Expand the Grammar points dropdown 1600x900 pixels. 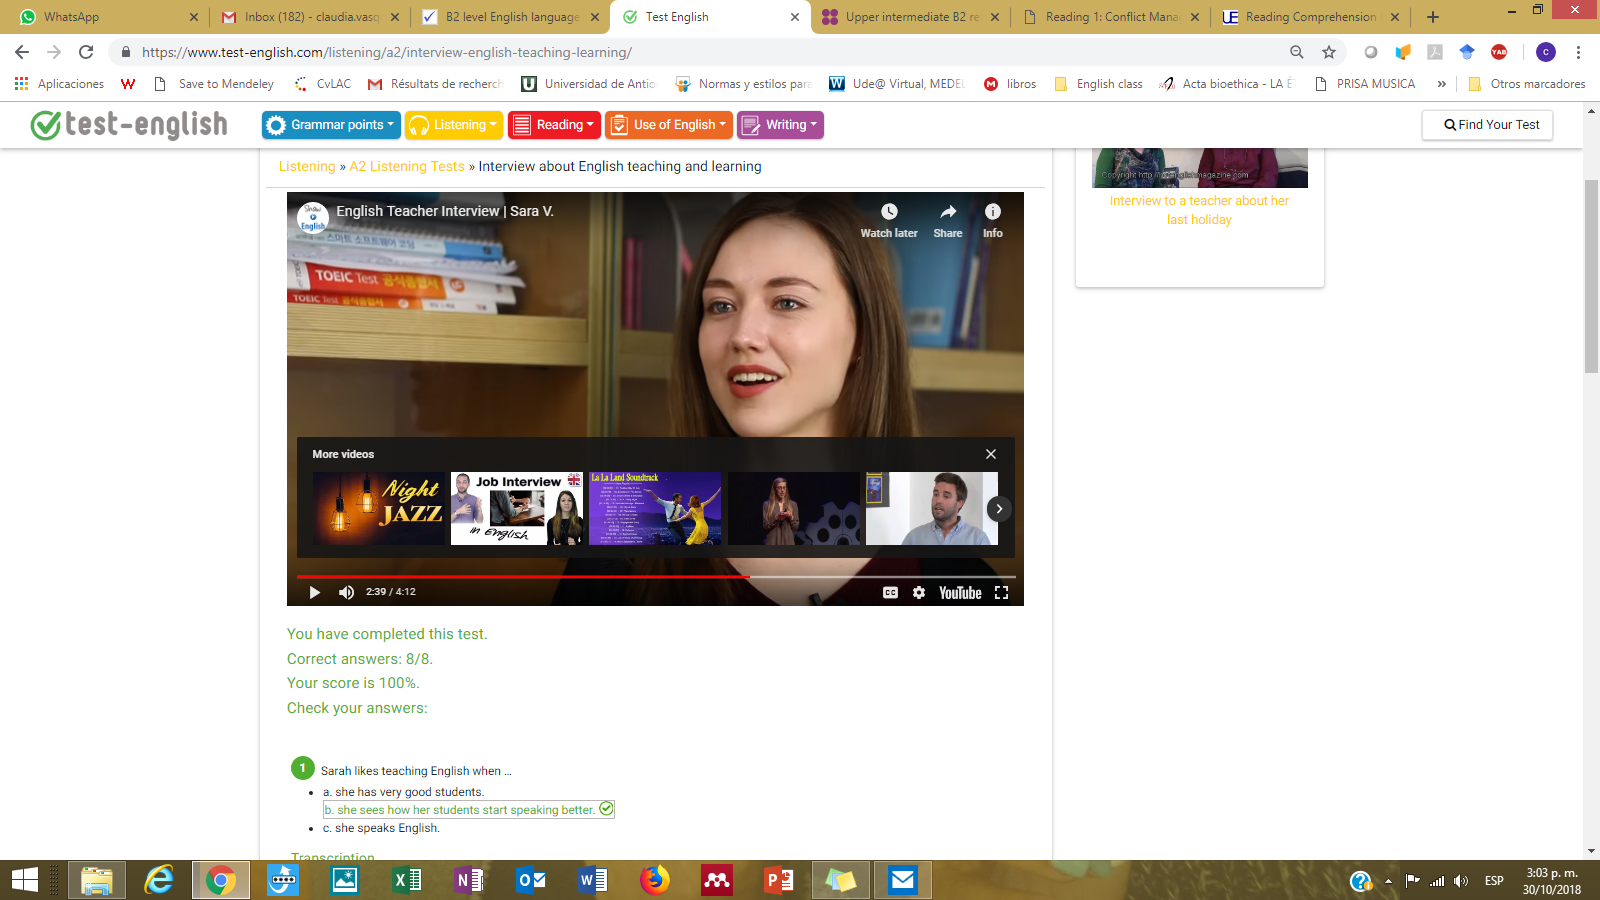click(x=330, y=125)
